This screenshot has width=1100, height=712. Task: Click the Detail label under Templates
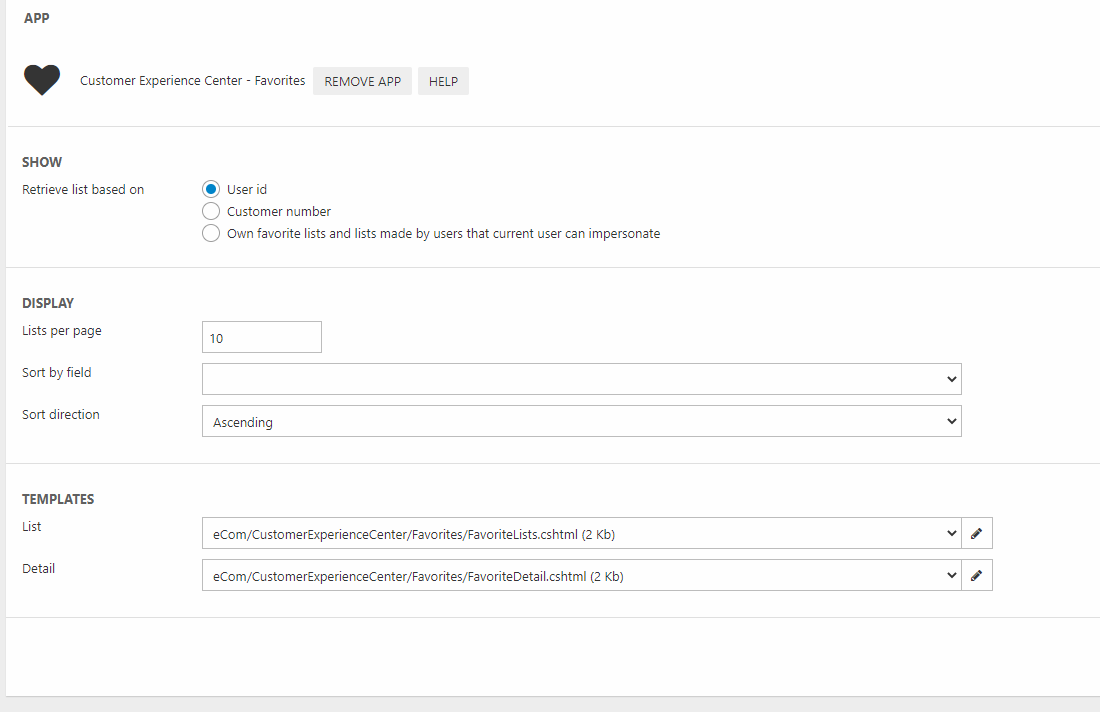[38, 569]
